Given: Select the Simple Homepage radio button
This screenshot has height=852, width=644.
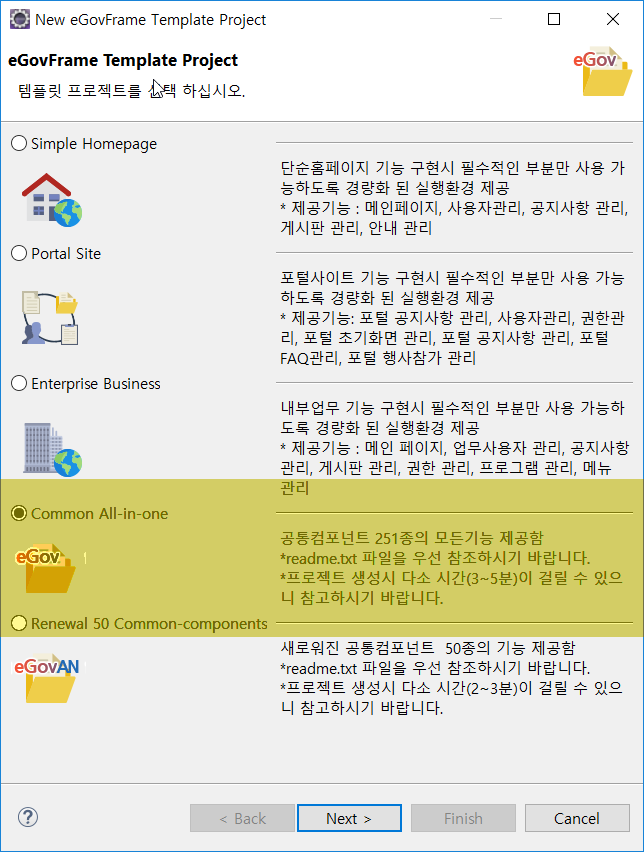Looking at the screenshot, I should [84, 143].
